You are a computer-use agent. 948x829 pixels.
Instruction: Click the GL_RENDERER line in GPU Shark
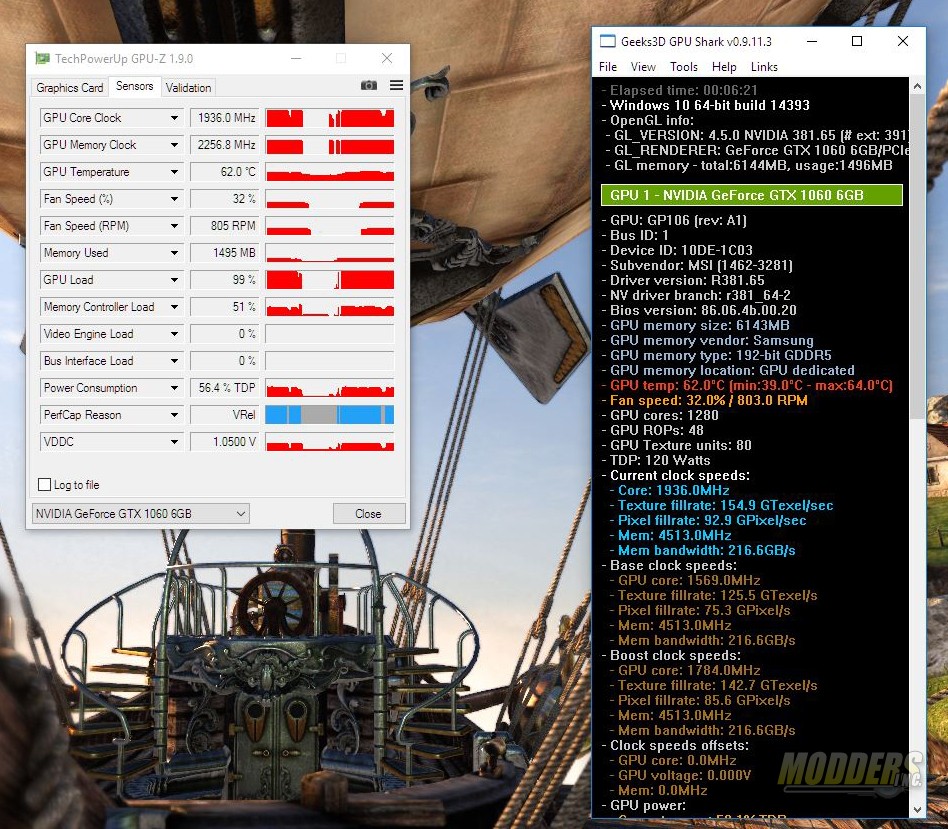tap(759, 150)
